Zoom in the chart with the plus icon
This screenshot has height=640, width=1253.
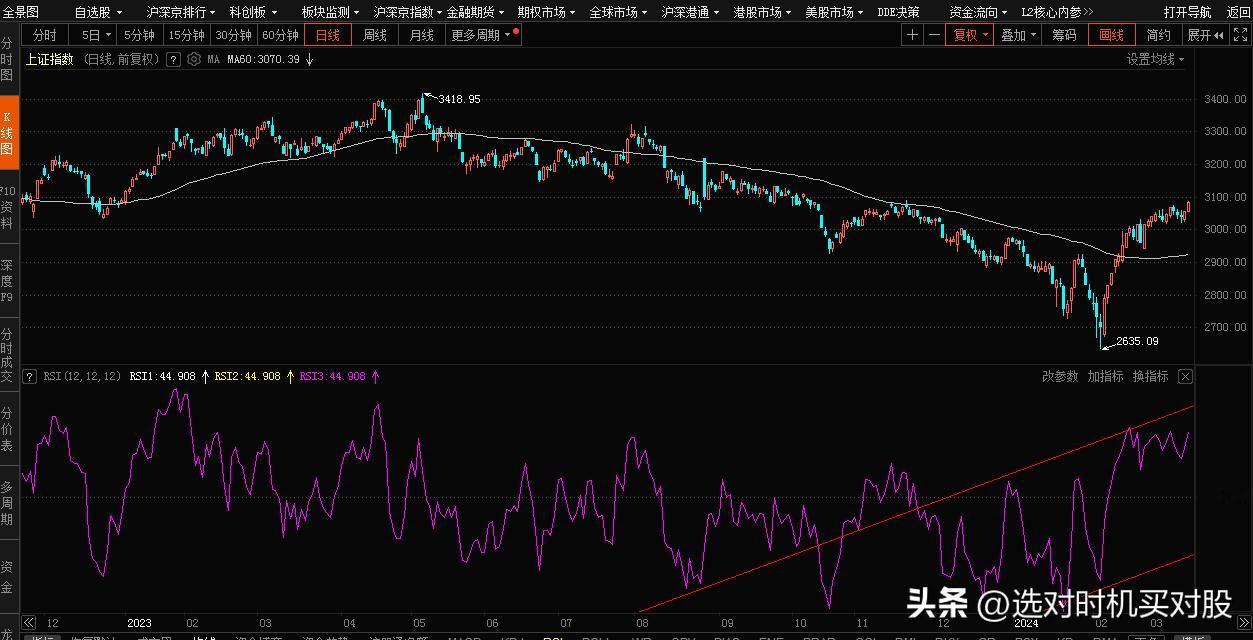coord(912,35)
